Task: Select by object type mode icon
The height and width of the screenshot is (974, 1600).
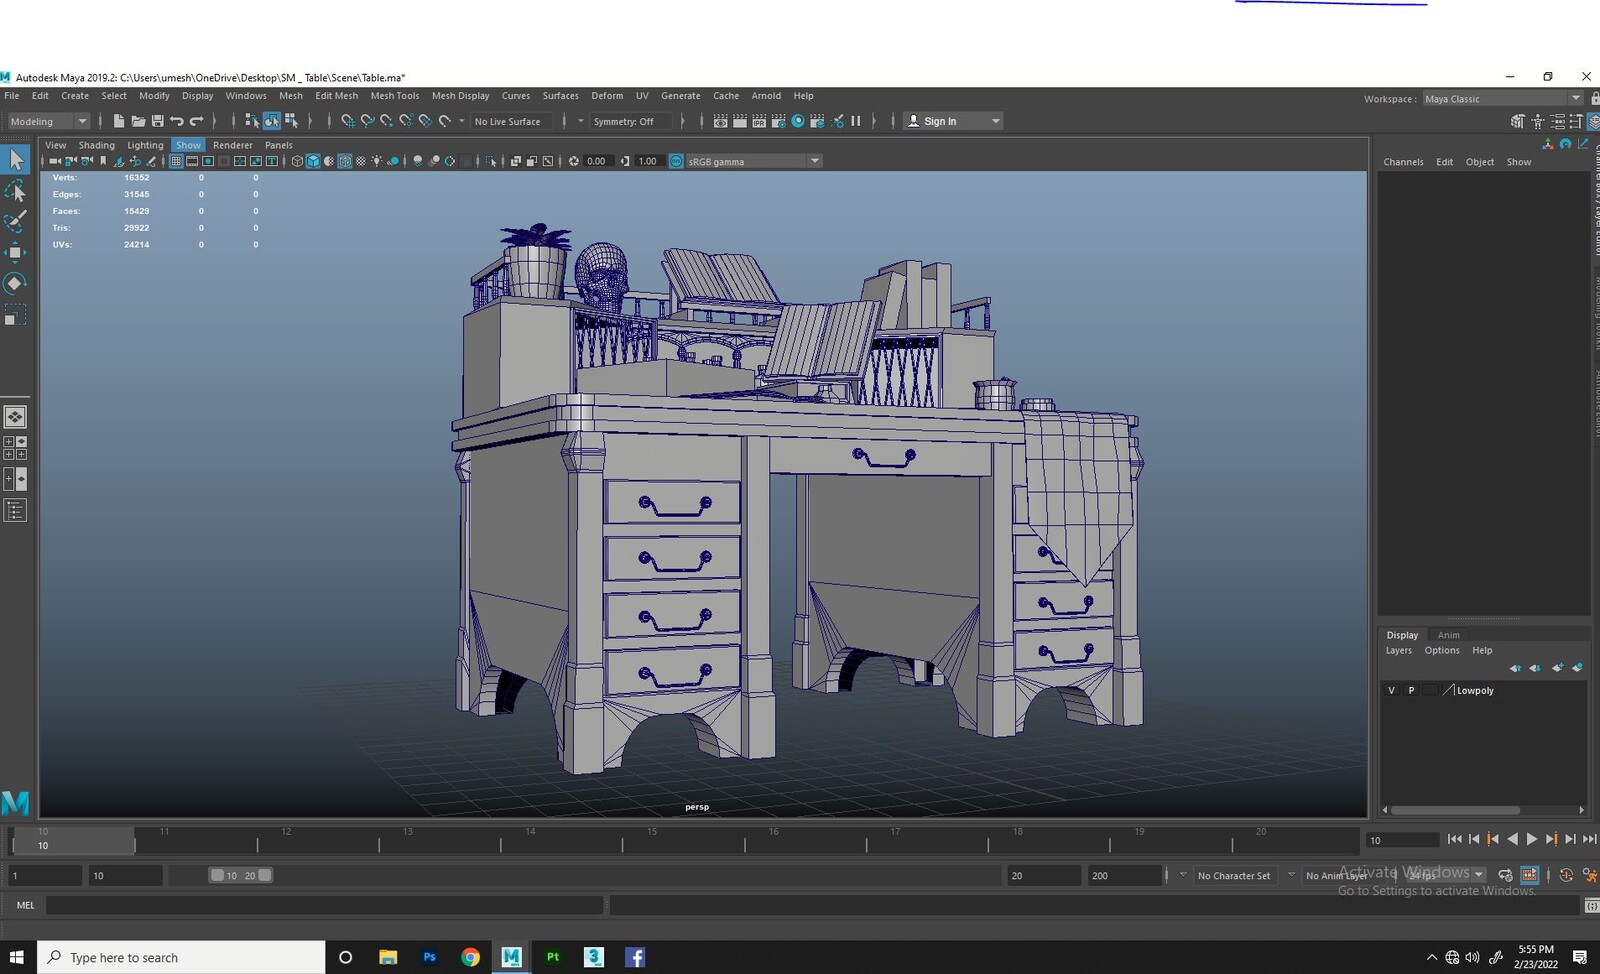Action: (x=271, y=121)
